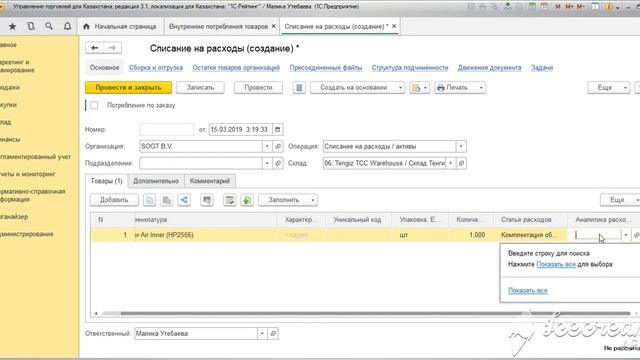Screen dimensions: 640x360
Task: Click the search magnifier icon
Action: tap(49, 26)
